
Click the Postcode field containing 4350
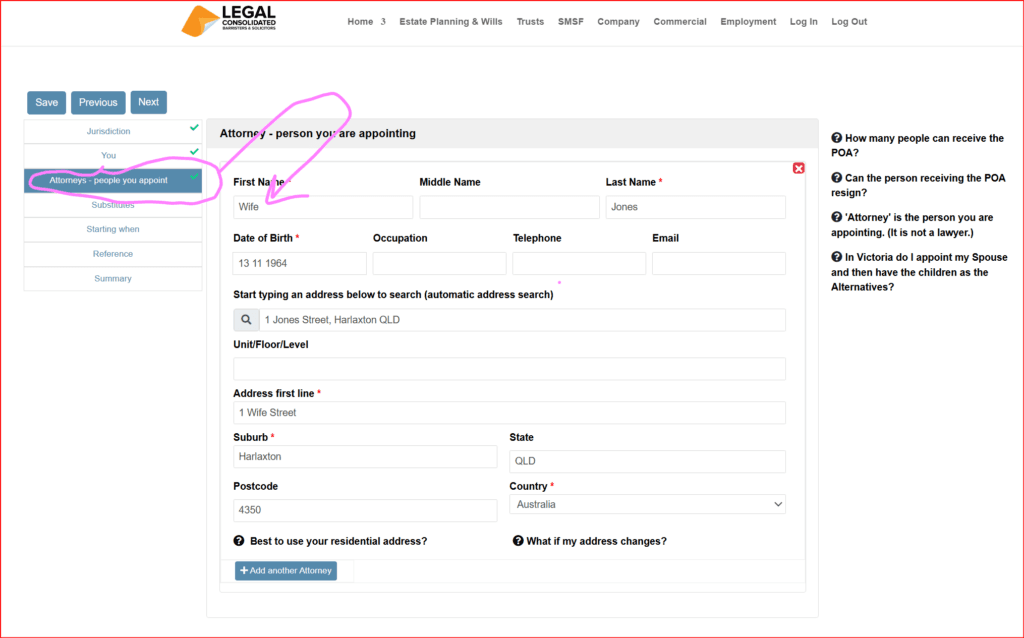365,510
